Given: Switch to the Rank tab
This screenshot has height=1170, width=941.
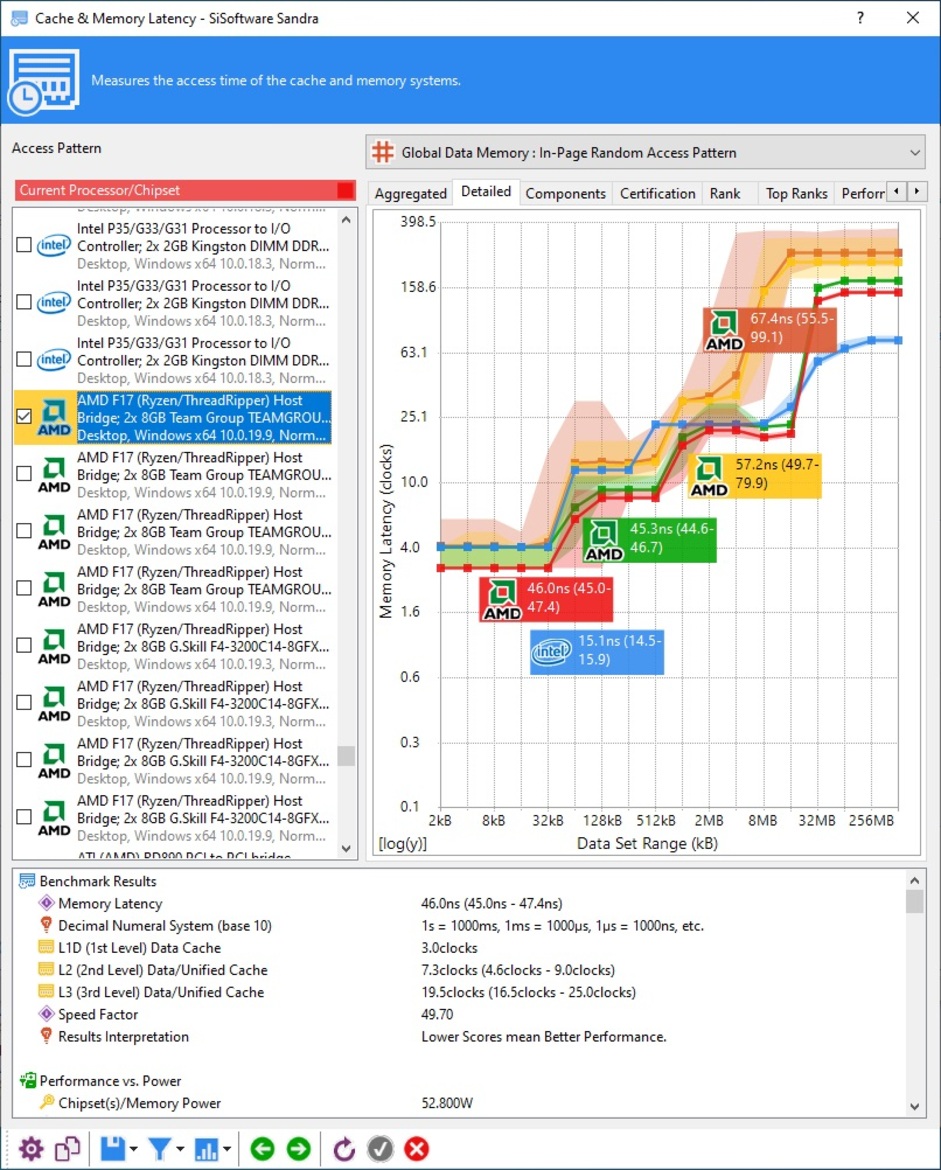Looking at the screenshot, I should coord(725,193).
